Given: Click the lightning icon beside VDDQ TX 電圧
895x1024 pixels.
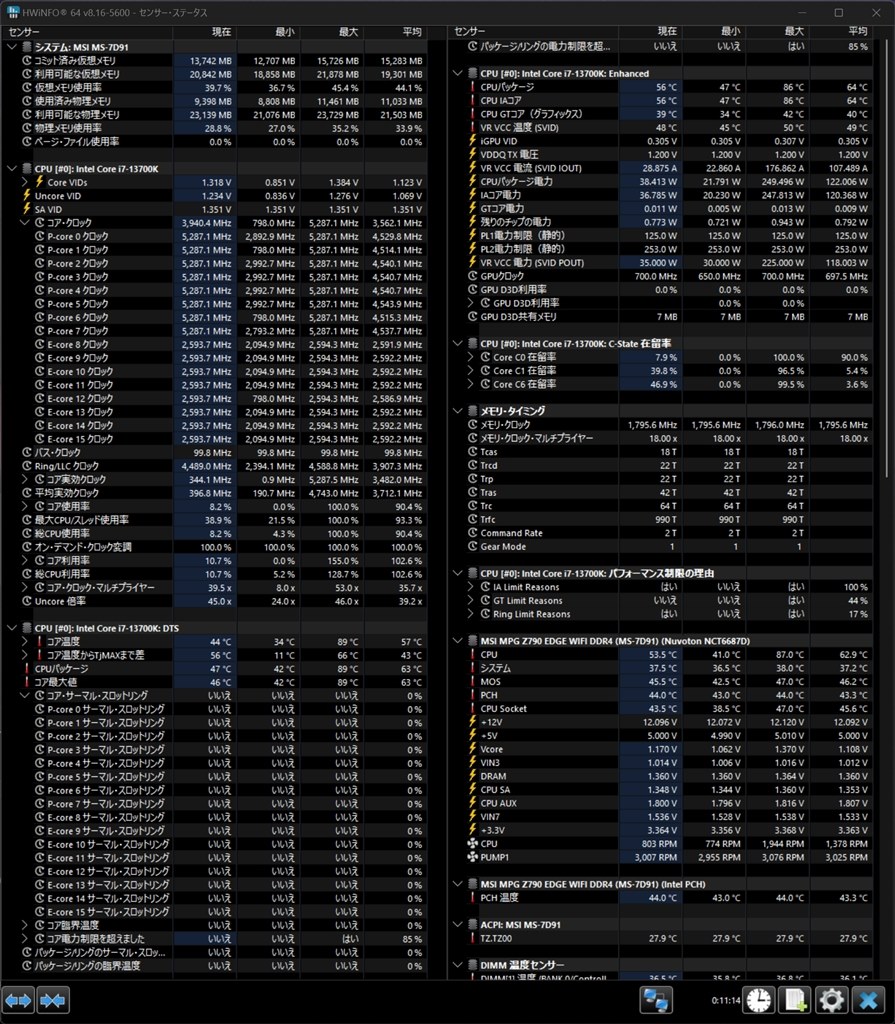Looking at the screenshot, I should 472,154.
